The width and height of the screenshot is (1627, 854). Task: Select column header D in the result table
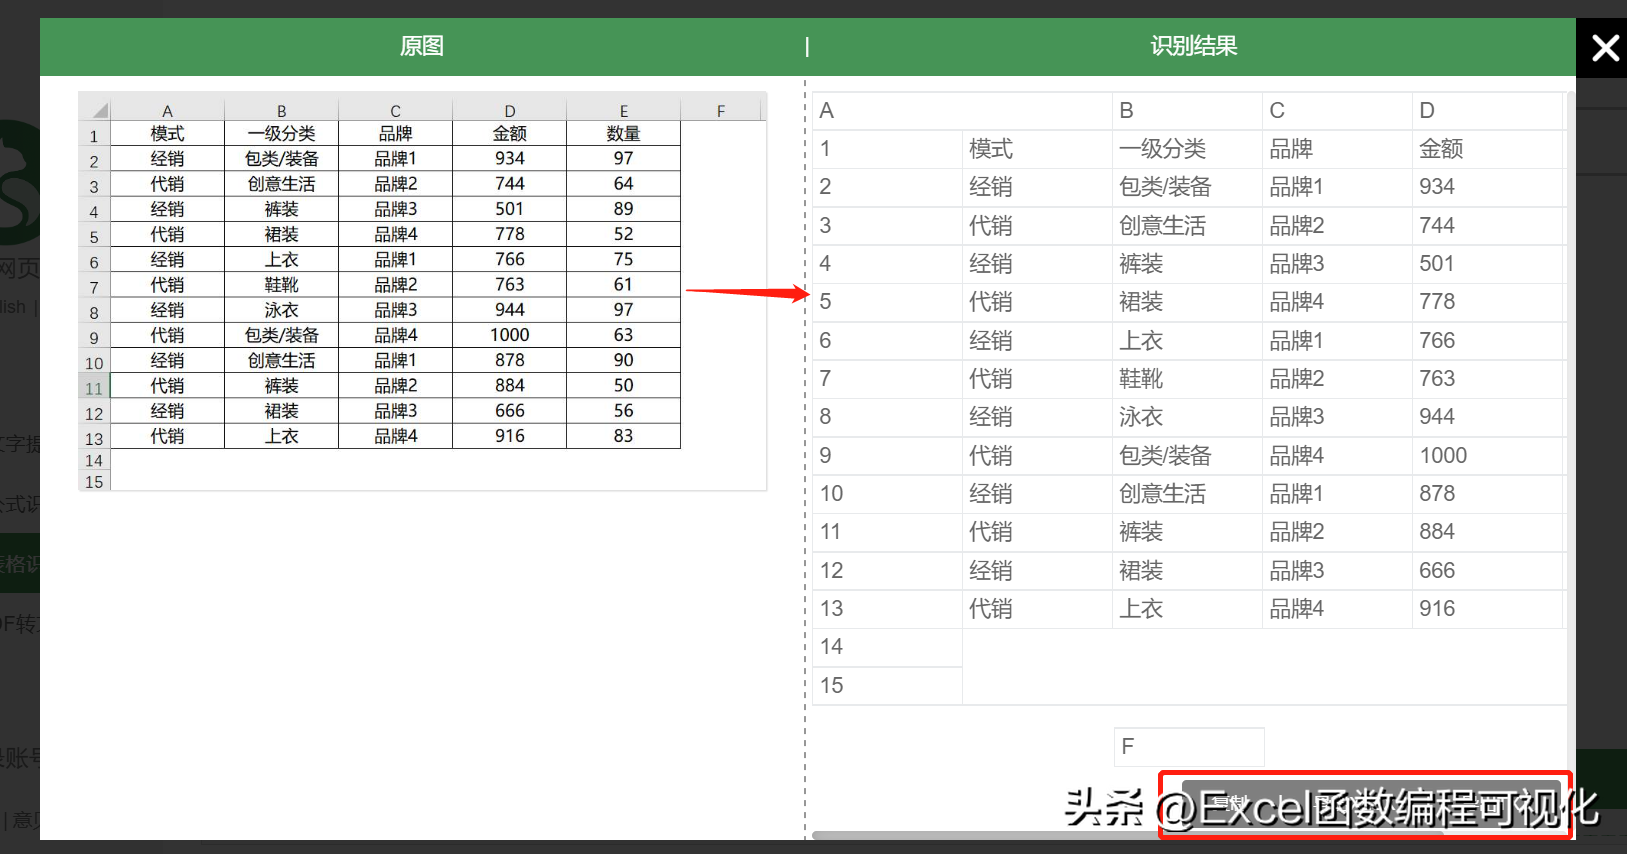pyautogui.click(x=1487, y=111)
